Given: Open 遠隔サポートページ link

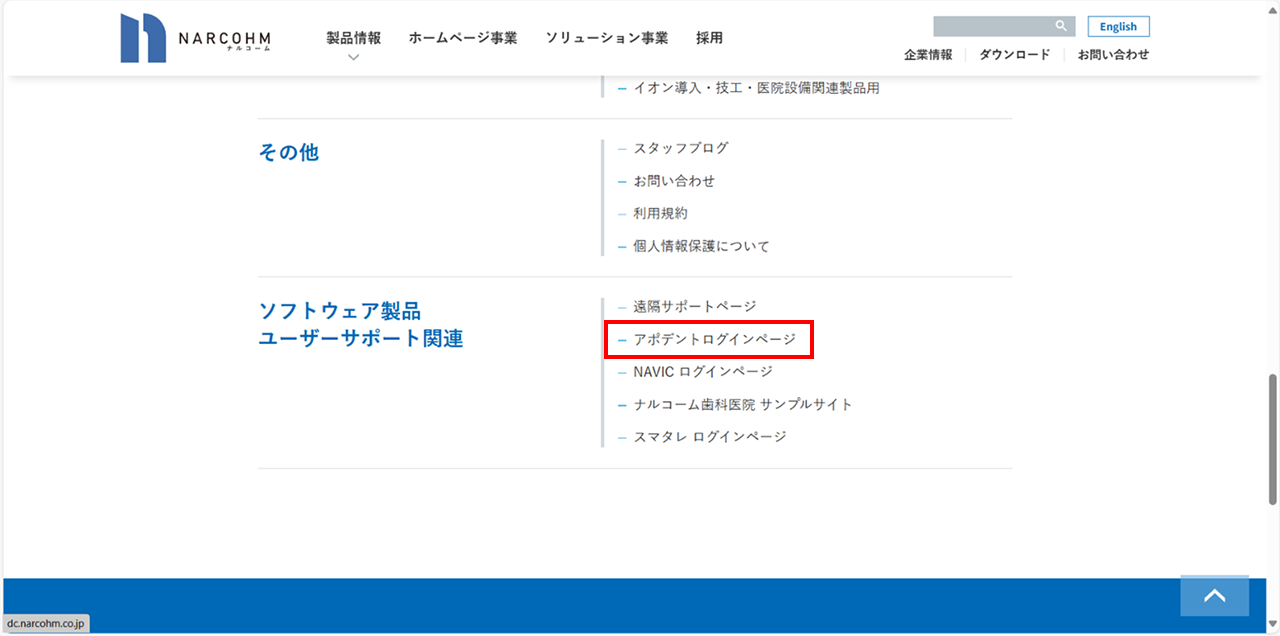Looking at the screenshot, I should coord(694,306).
